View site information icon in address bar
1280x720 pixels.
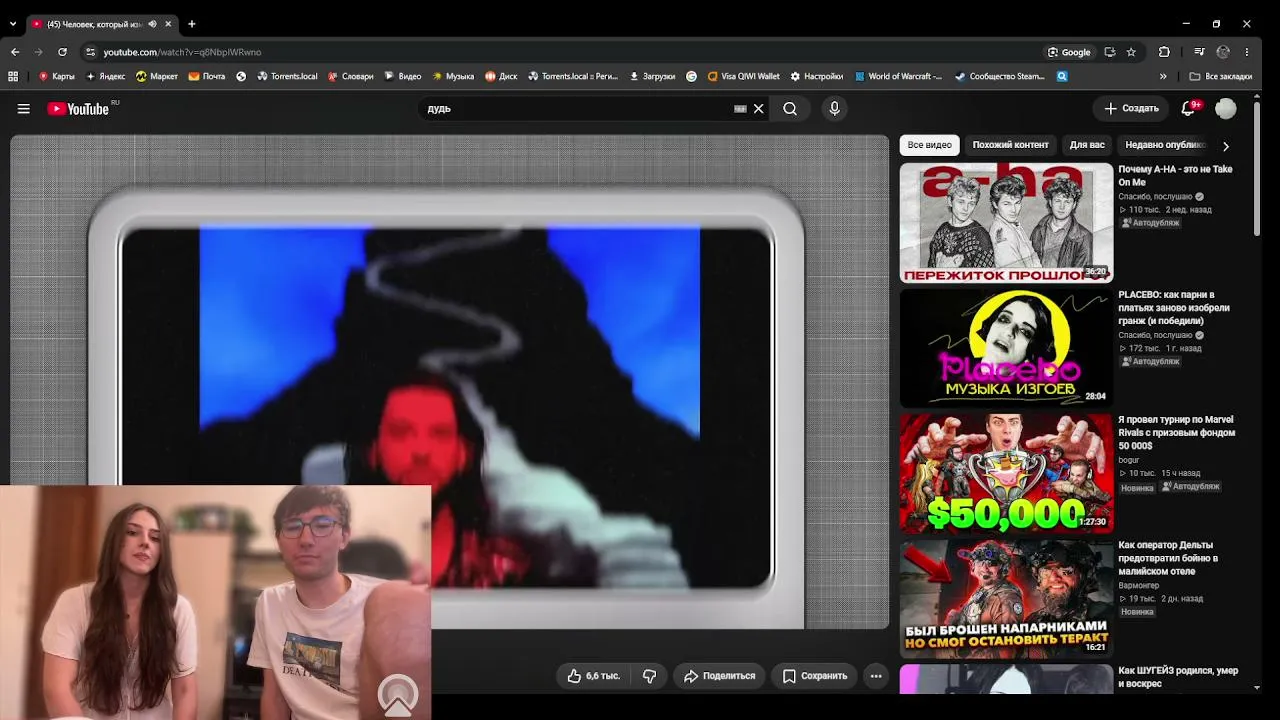91,52
